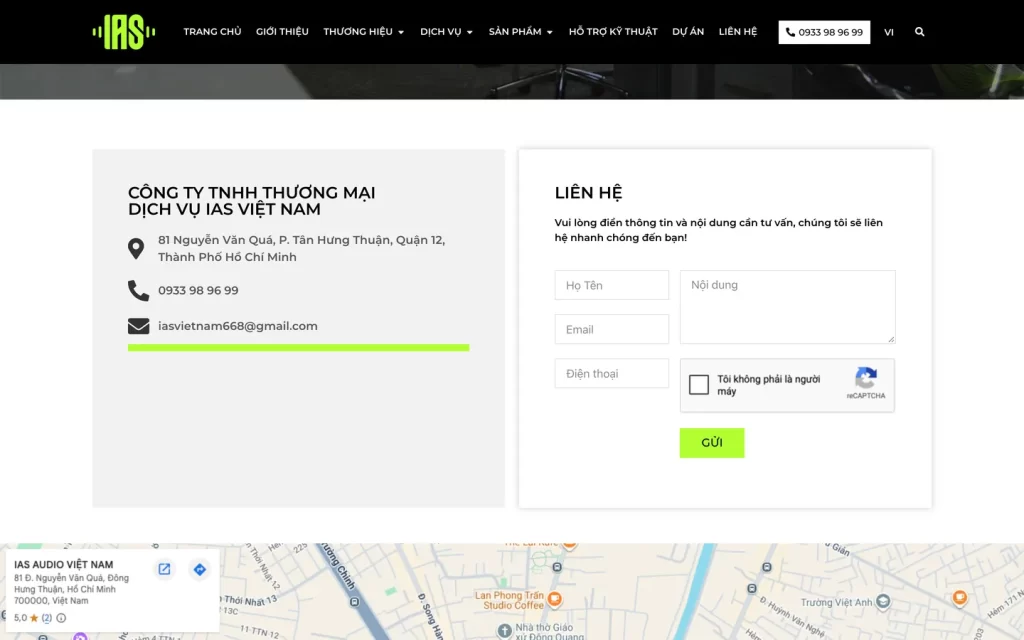Viewport: 1024px width, 640px height.
Task: Focus the Điện thoại input field
Action: [x=611, y=374]
